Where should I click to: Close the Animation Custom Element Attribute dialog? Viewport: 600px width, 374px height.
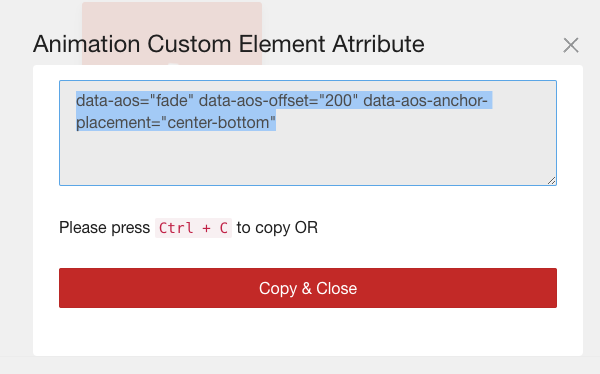tap(571, 45)
